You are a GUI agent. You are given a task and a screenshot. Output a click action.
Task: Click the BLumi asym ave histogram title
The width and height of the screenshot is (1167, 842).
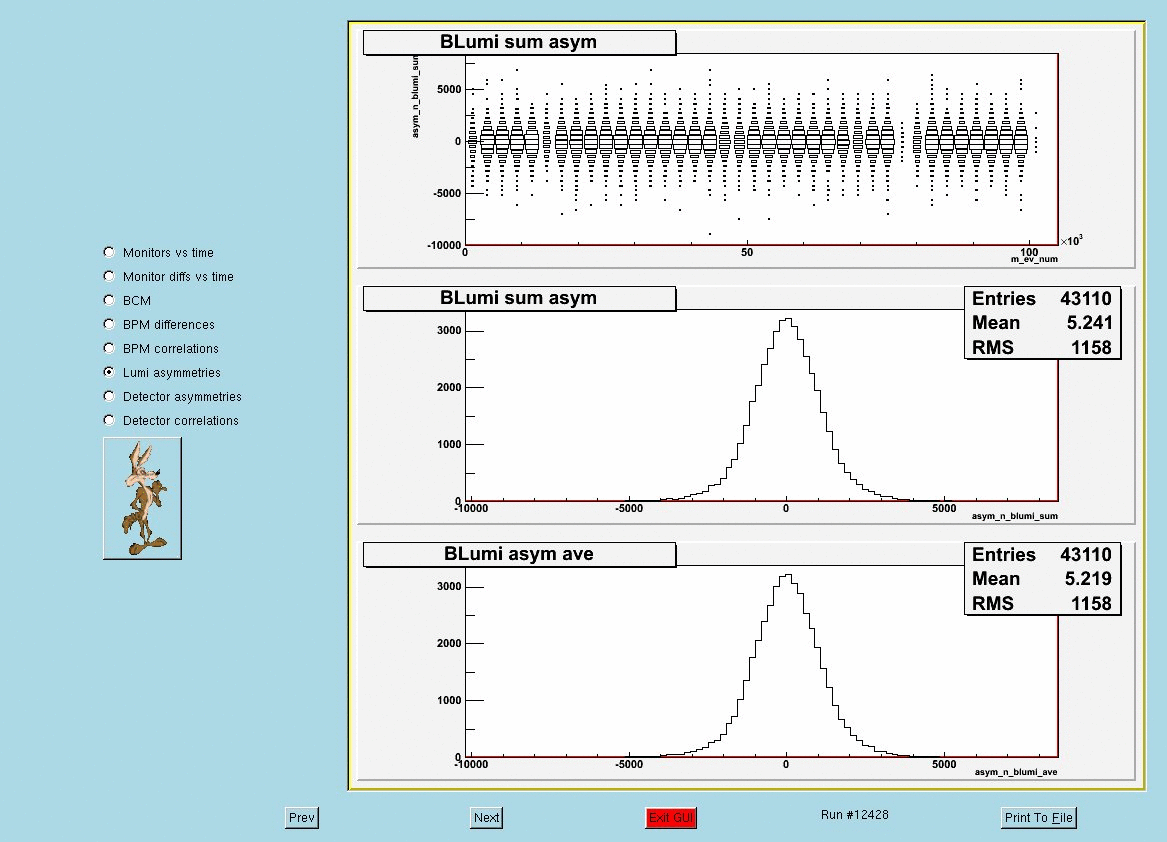tap(519, 555)
